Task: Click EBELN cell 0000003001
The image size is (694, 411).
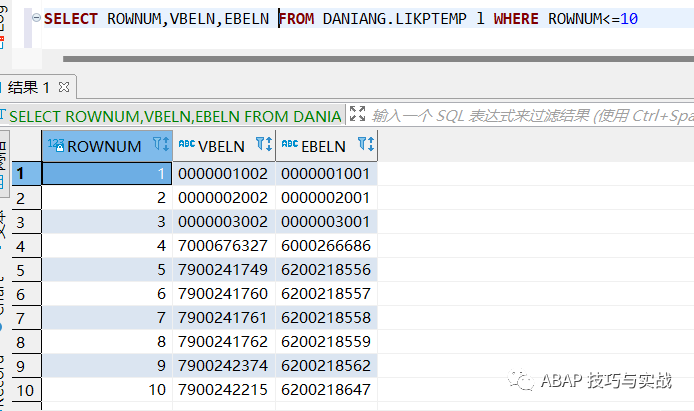Action: tap(326, 222)
